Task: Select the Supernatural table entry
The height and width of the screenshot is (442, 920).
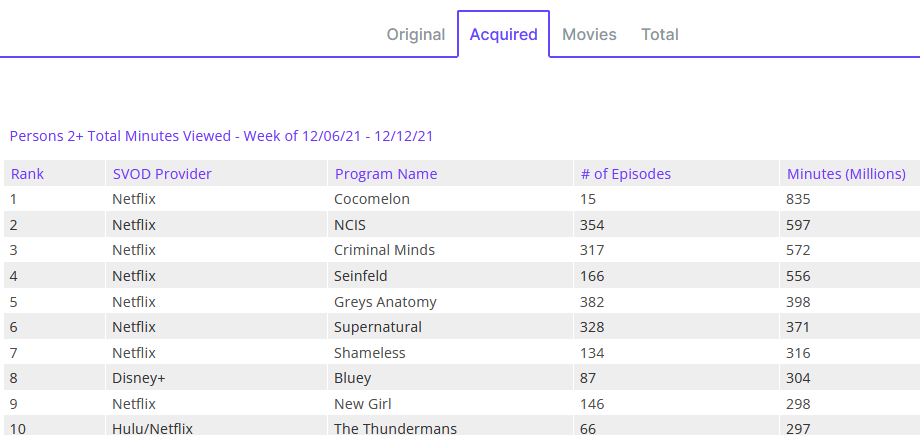Action: click(378, 327)
